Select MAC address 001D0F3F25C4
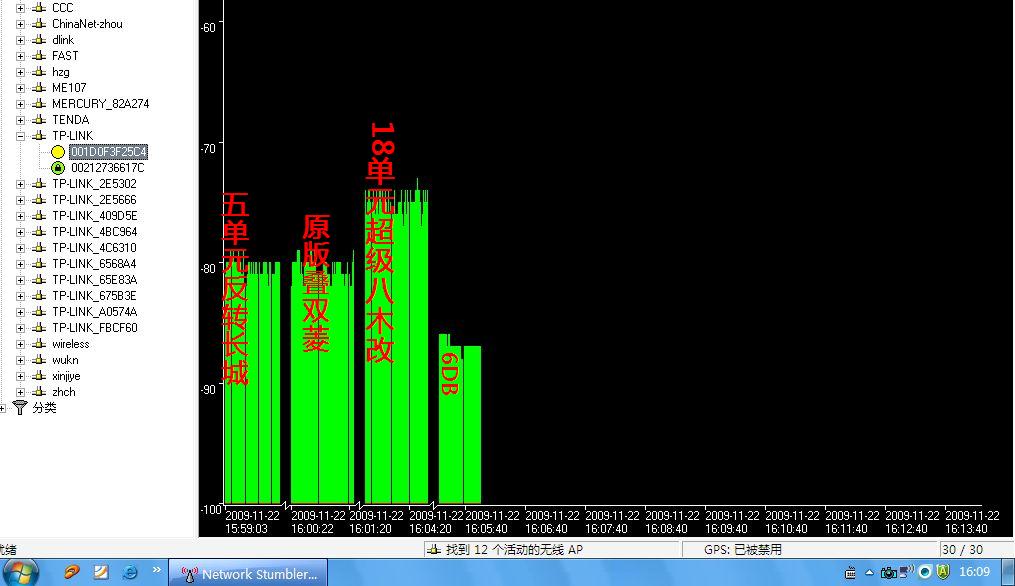 coord(109,152)
